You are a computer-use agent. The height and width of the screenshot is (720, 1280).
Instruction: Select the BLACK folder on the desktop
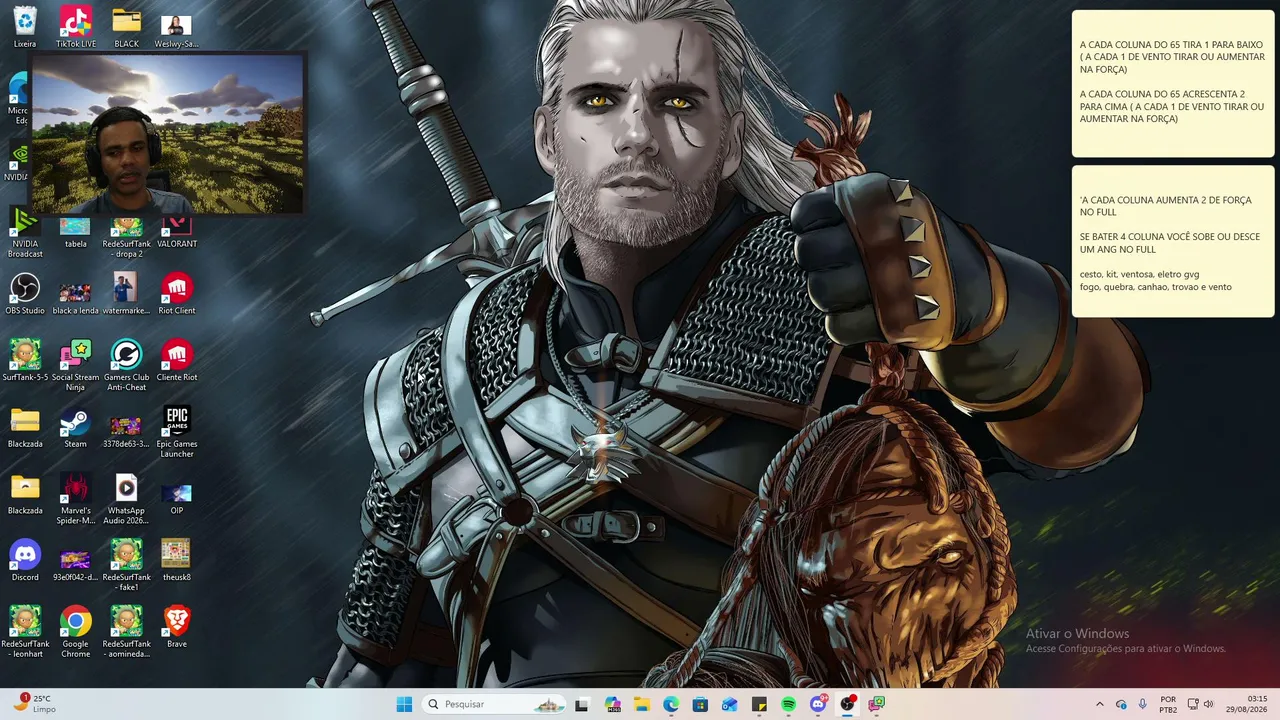126,27
